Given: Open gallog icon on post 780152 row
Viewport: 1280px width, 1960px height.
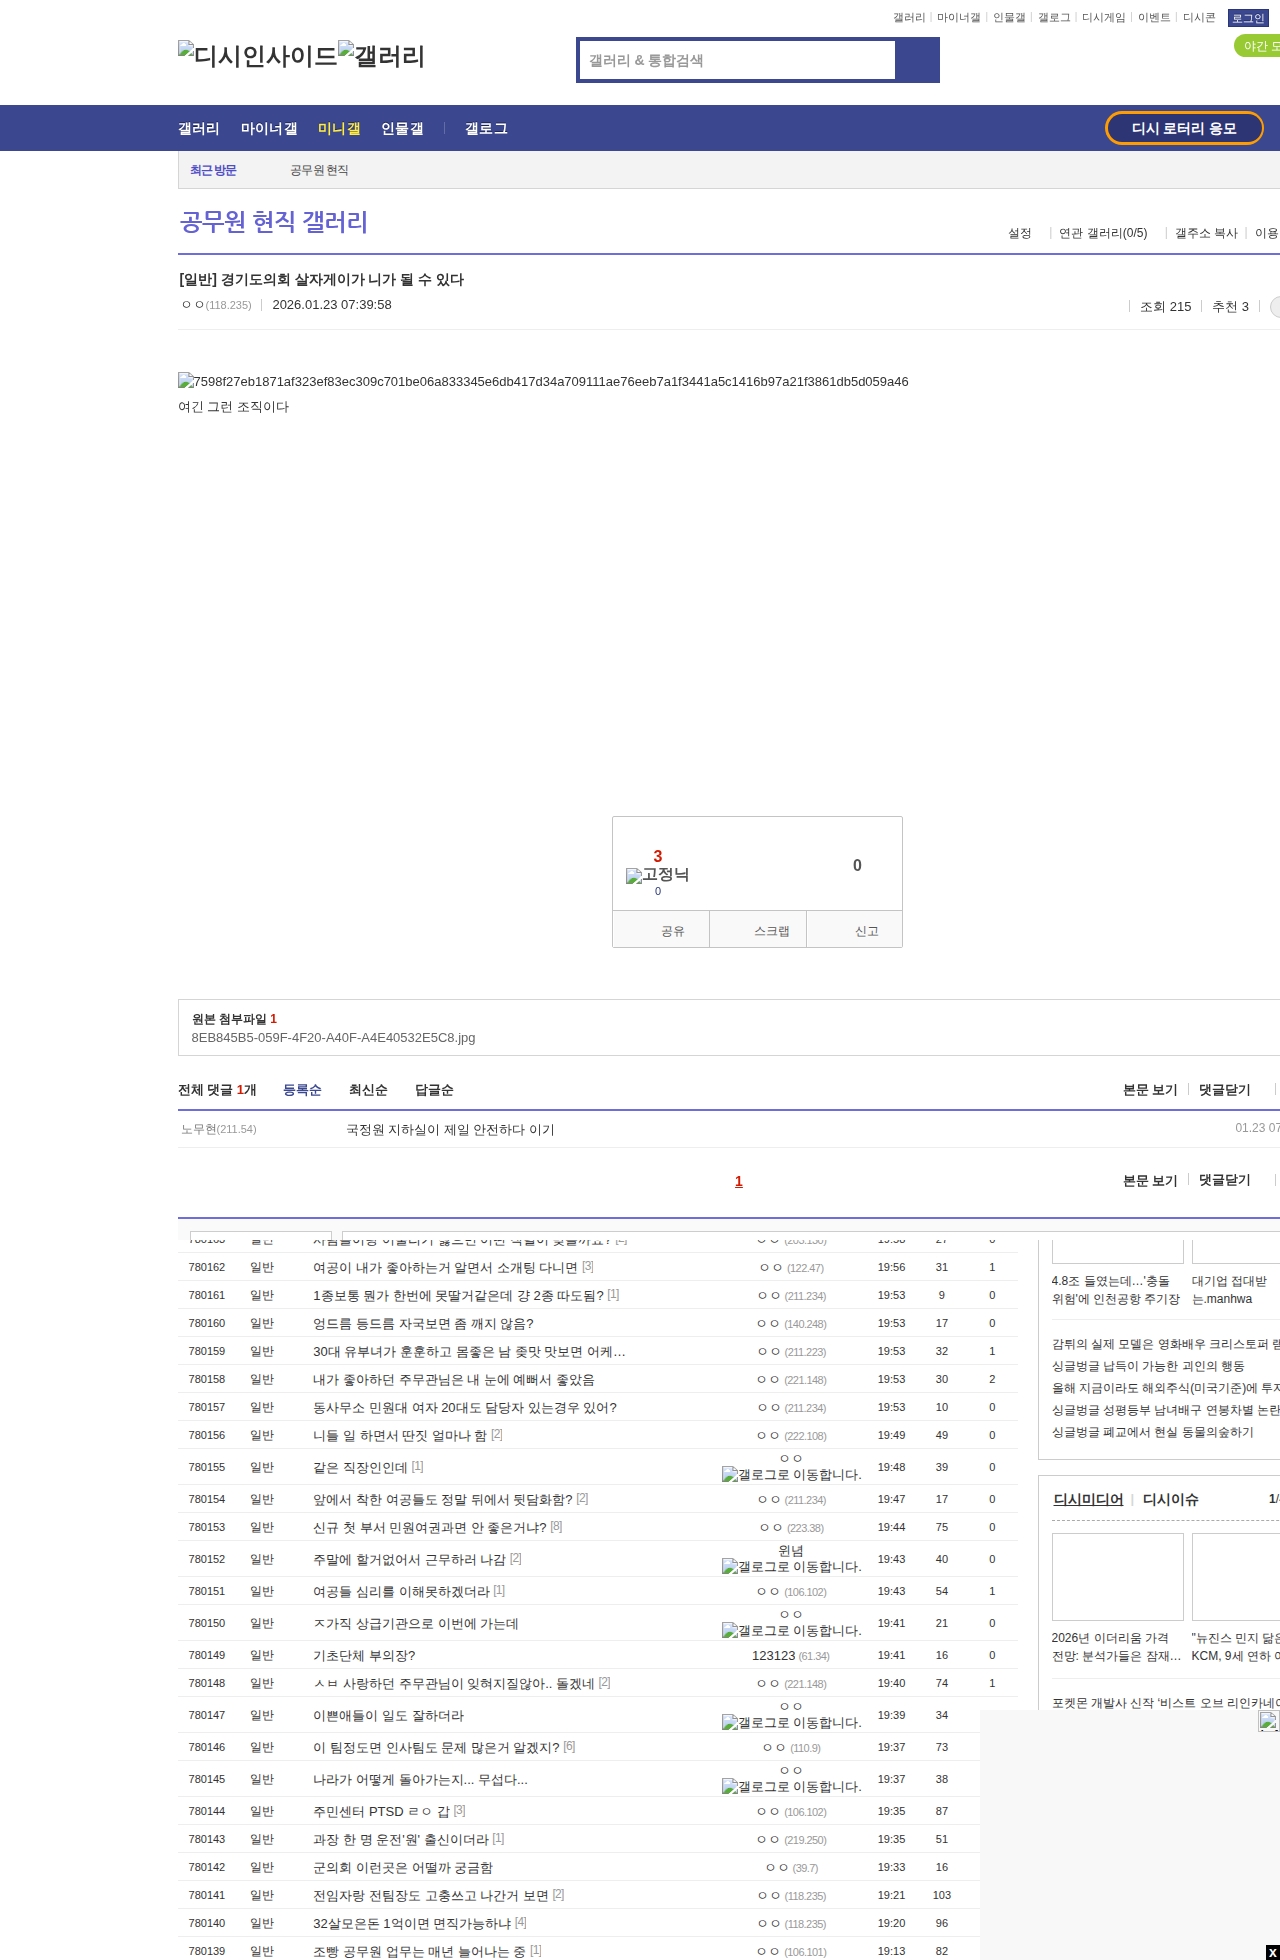Looking at the screenshot, I should (791, 1566).
